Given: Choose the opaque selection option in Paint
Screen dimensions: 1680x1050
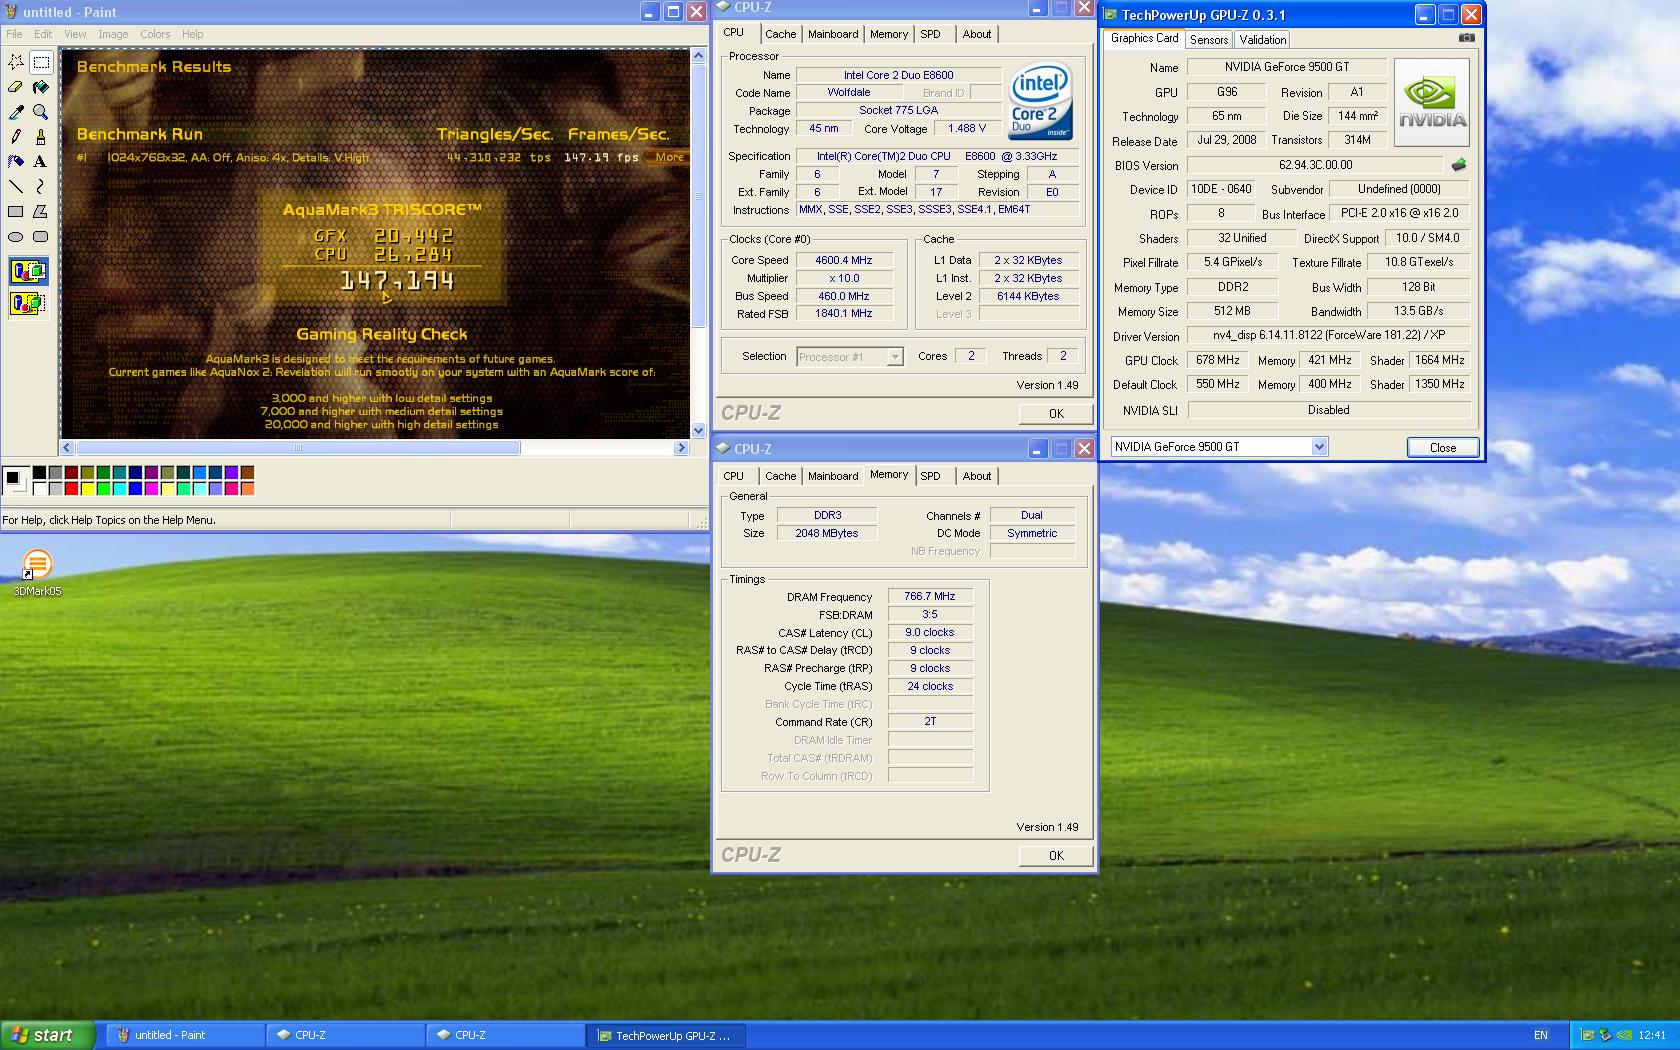Looking at the screenshot, I should (28, 271).
